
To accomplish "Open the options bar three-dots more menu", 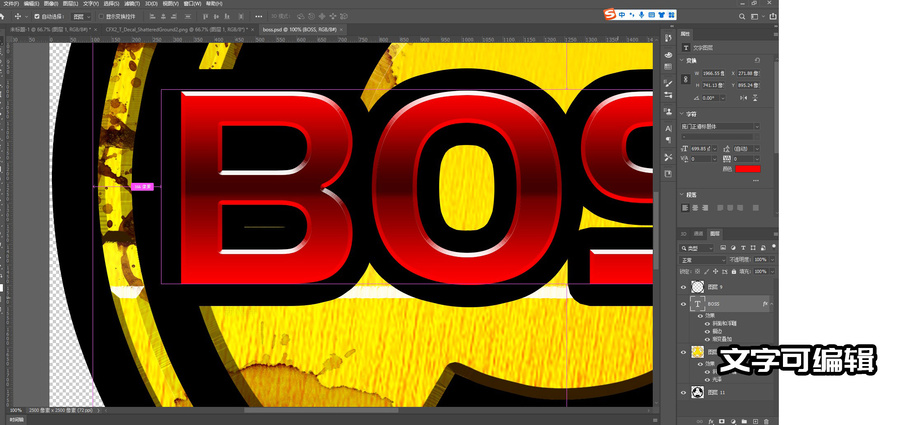I will pyautogui.click(x=258, y=17).
